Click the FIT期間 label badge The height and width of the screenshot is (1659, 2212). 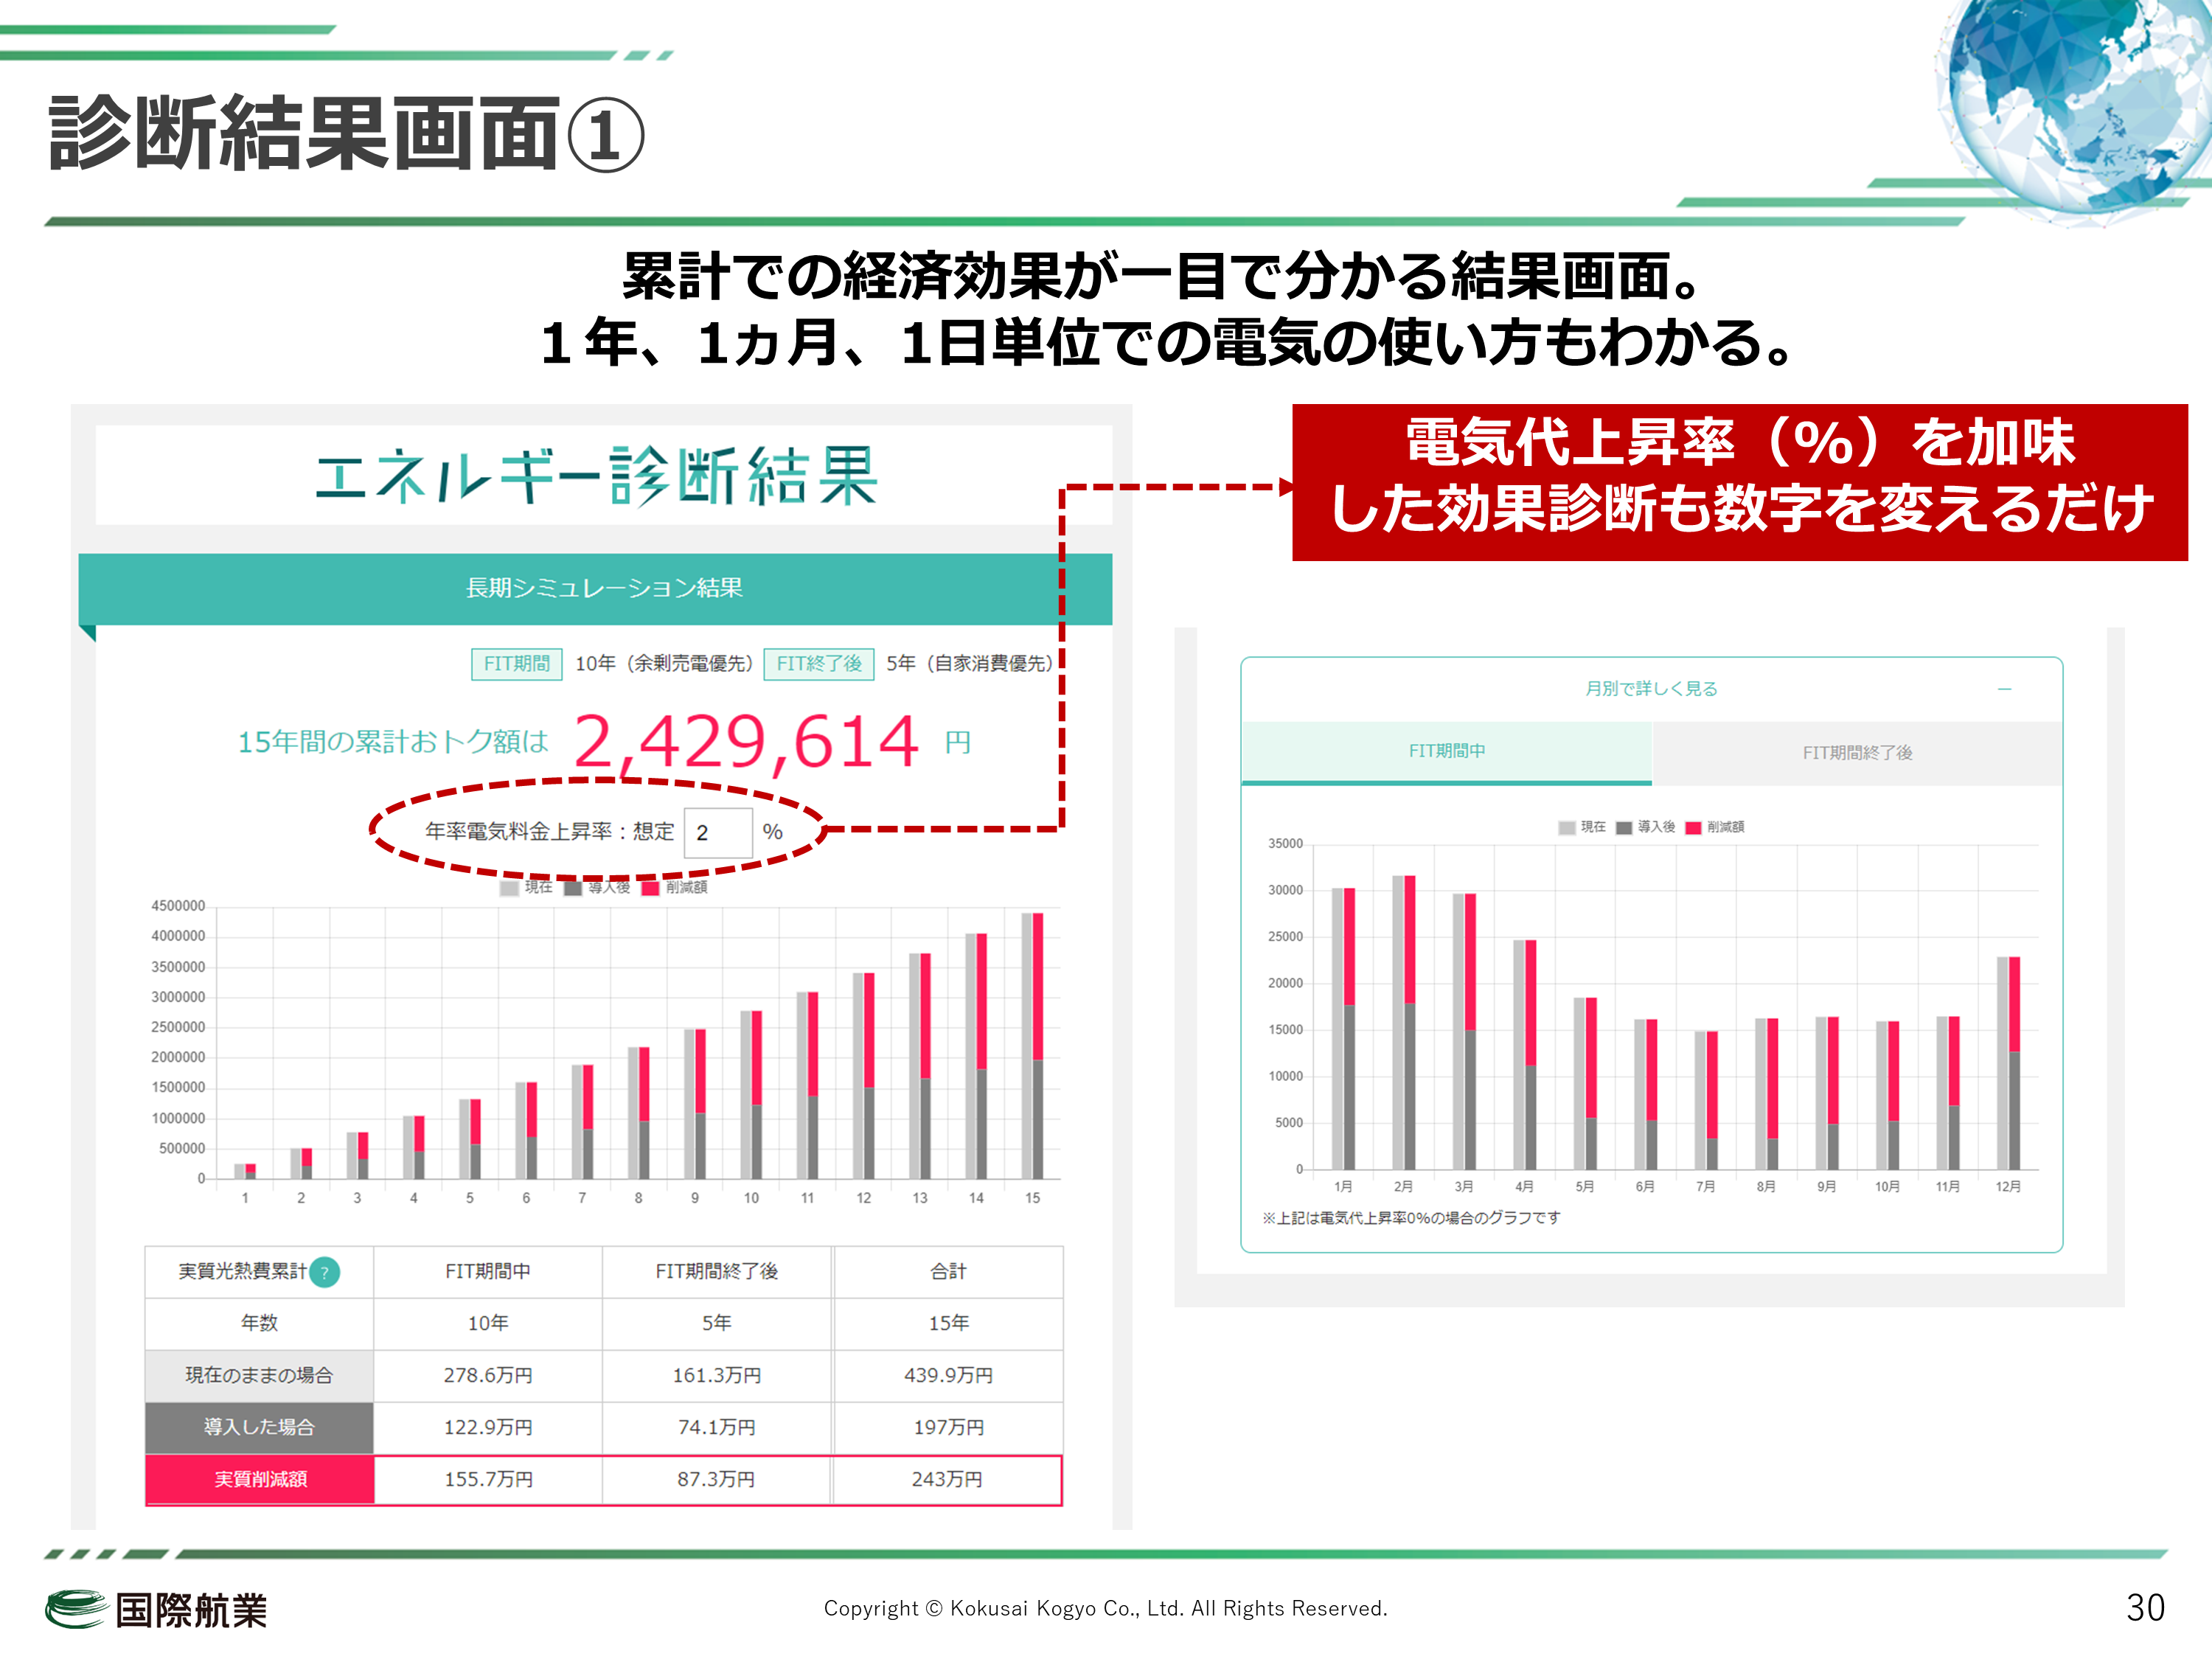[516, 664]
